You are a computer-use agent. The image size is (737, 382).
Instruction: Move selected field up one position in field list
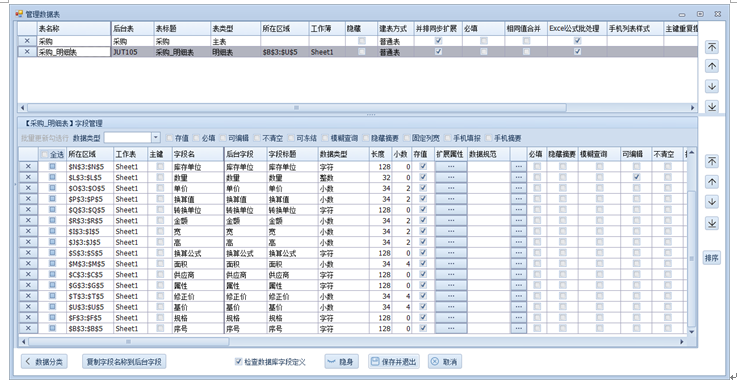[712, 182]
